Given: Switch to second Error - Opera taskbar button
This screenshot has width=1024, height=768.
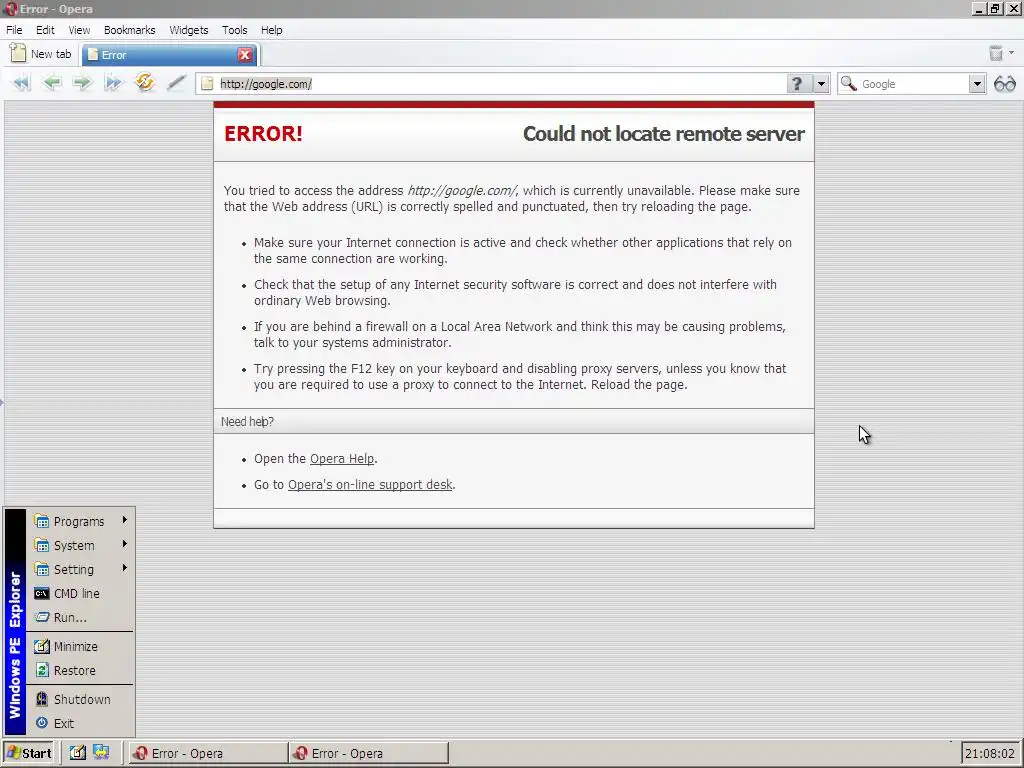Looking at the screenshot, I should 369,753.
